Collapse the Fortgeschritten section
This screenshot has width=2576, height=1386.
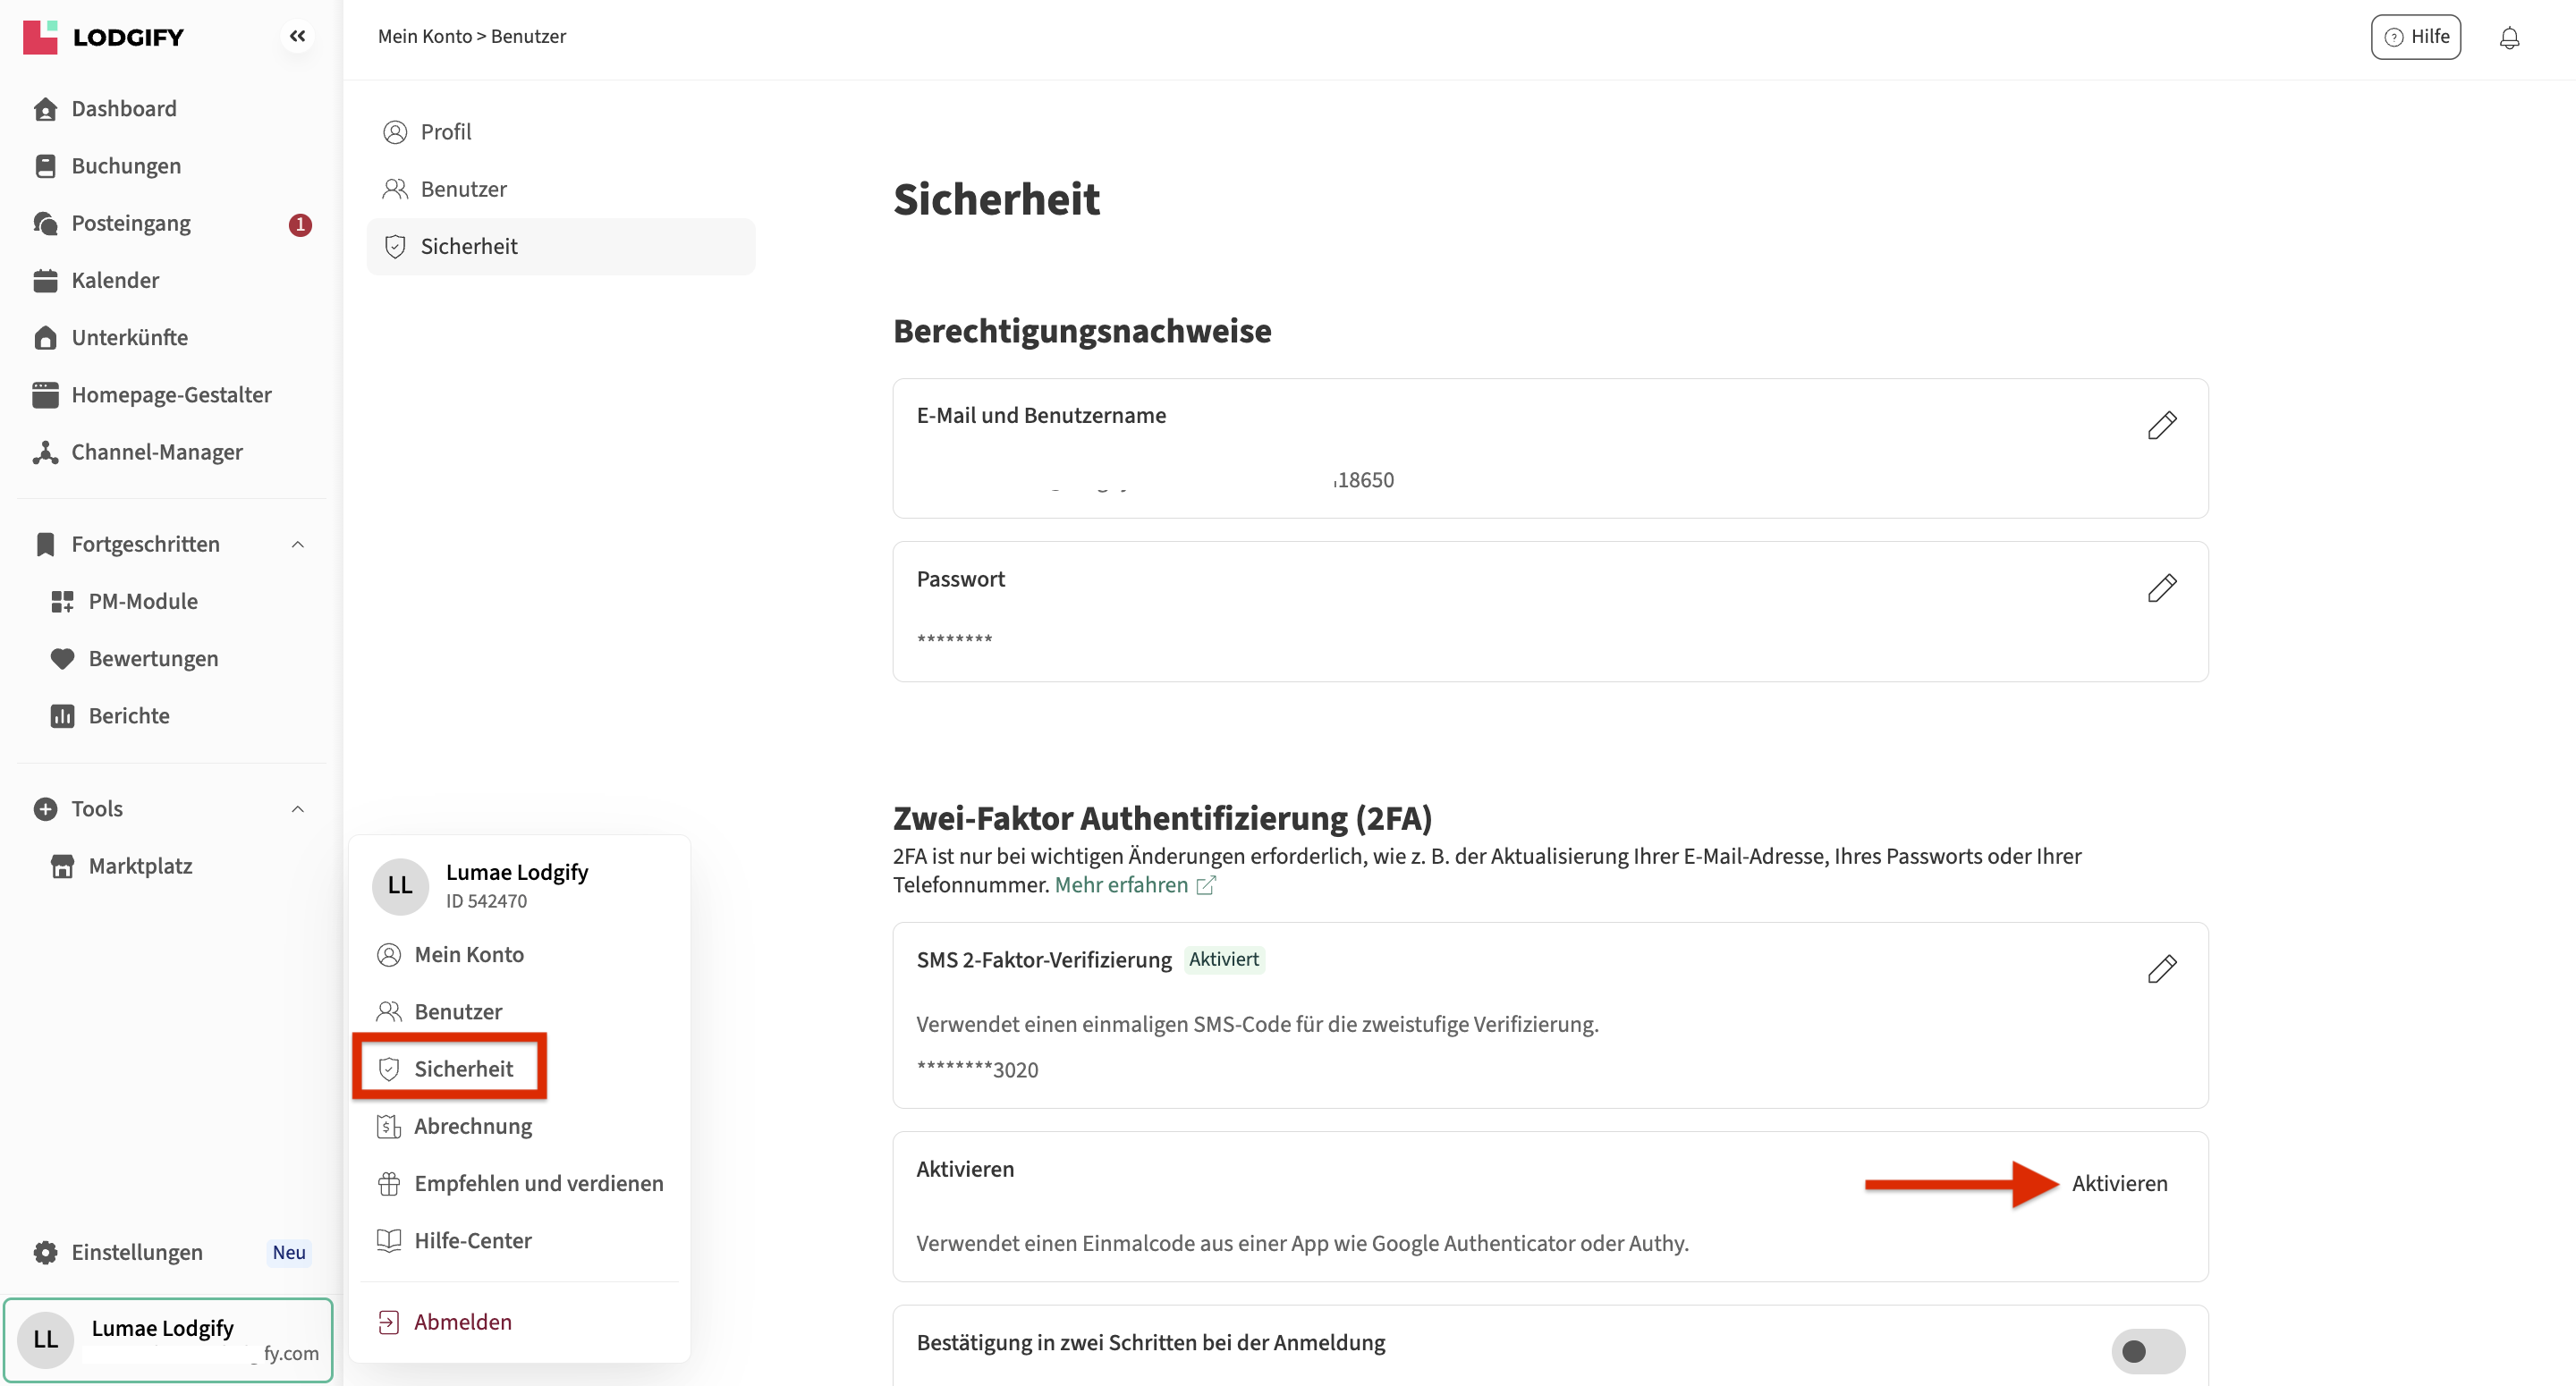pyautogui.click(x=297, y=545)
